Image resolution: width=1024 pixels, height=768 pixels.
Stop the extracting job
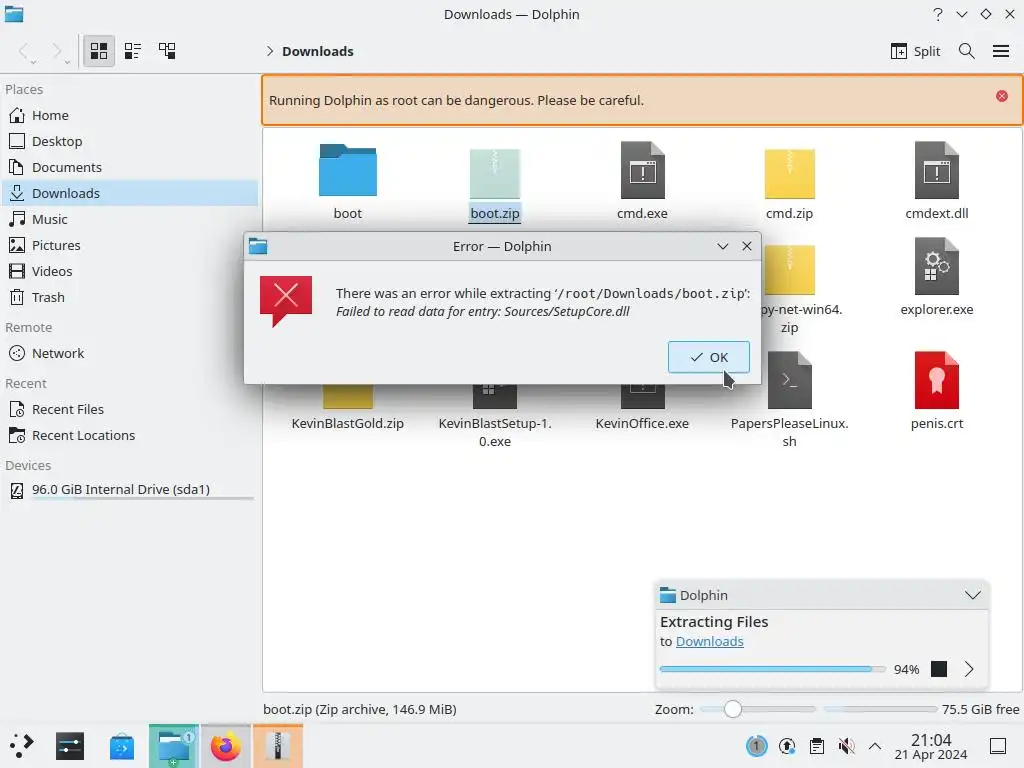(938, 669)
